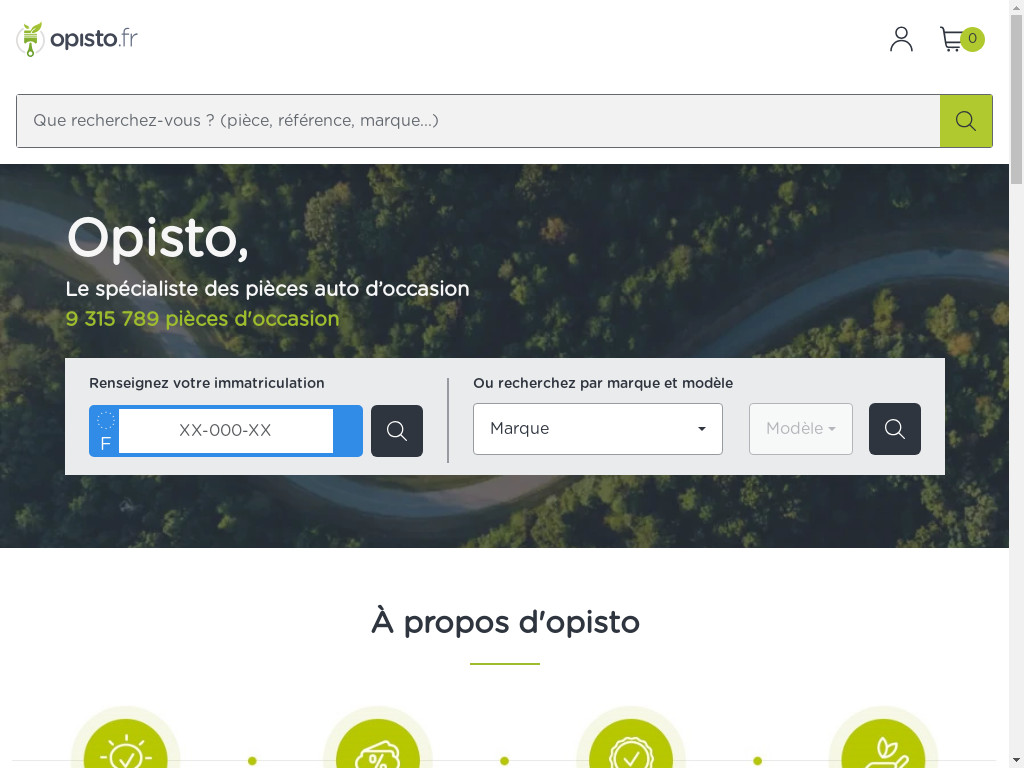Open the Marque dropdown
Viewport: 1024px width, 768px height.
coord(597,429)
